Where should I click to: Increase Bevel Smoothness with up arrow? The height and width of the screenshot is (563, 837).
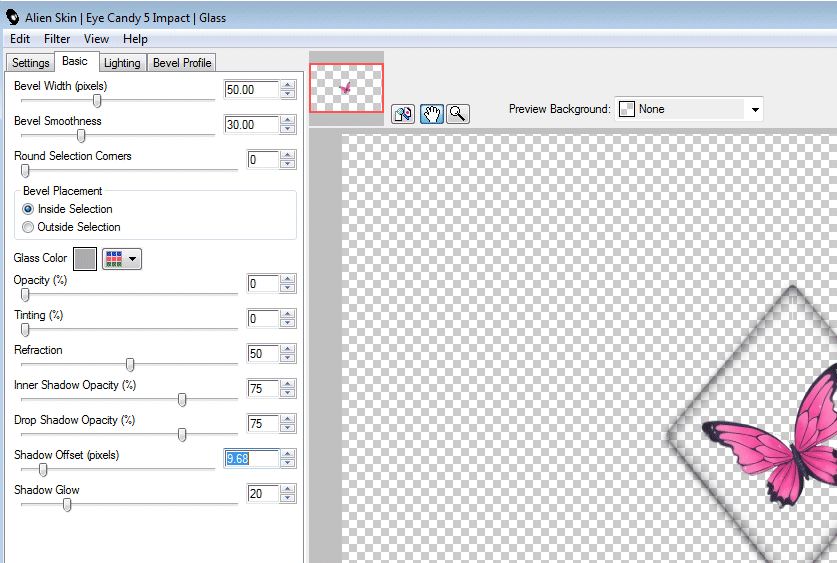point(288,120)
